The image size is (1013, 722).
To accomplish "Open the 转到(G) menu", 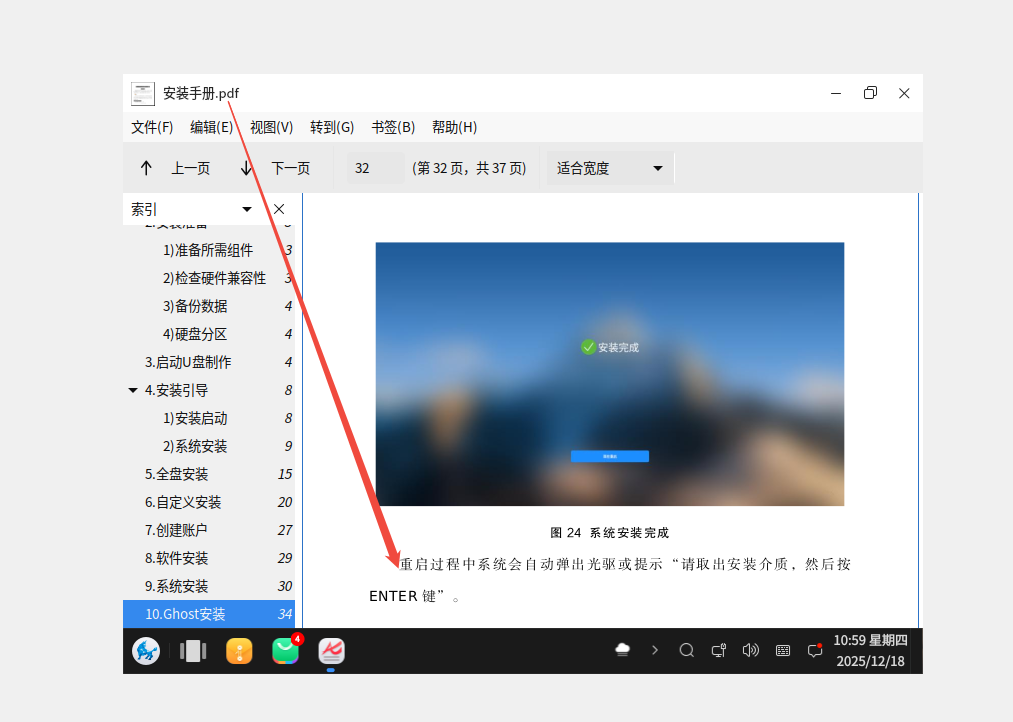I will [332, 127].
